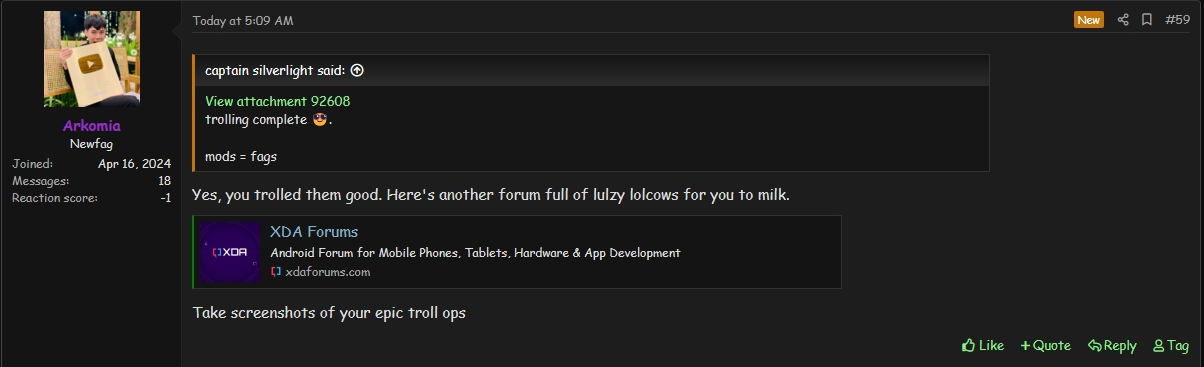The width and height of the screenshot is (1204, 367).
Task: Click the reply arrow icon beside Reply
Action: pos(1094,345)
